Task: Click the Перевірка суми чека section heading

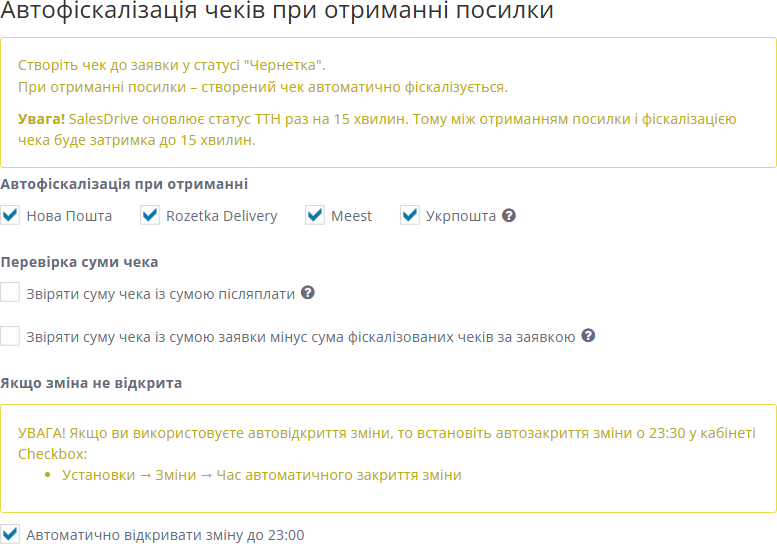Action: click(79, 262)
